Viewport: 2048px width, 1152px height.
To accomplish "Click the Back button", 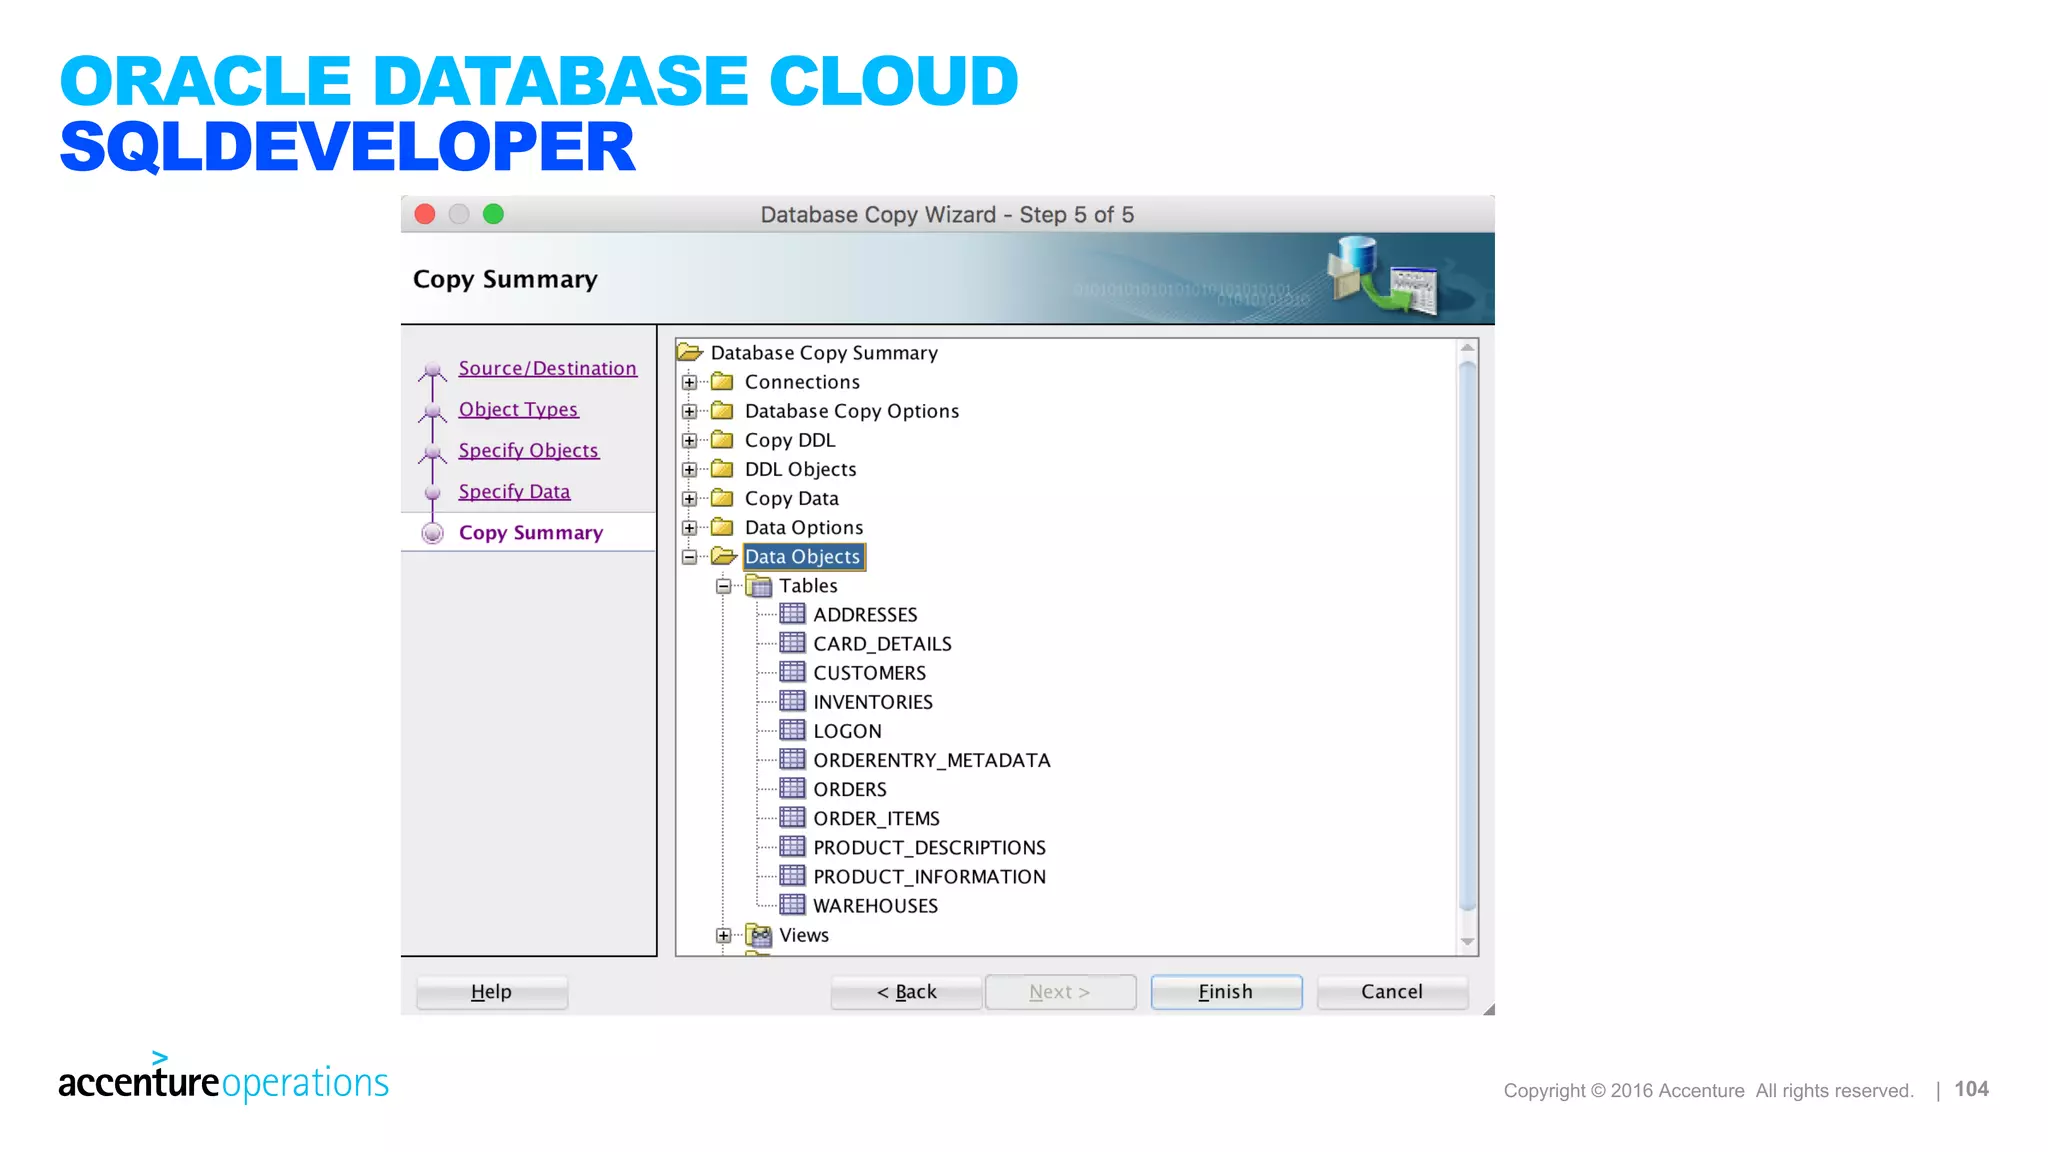I will [906, 992].
